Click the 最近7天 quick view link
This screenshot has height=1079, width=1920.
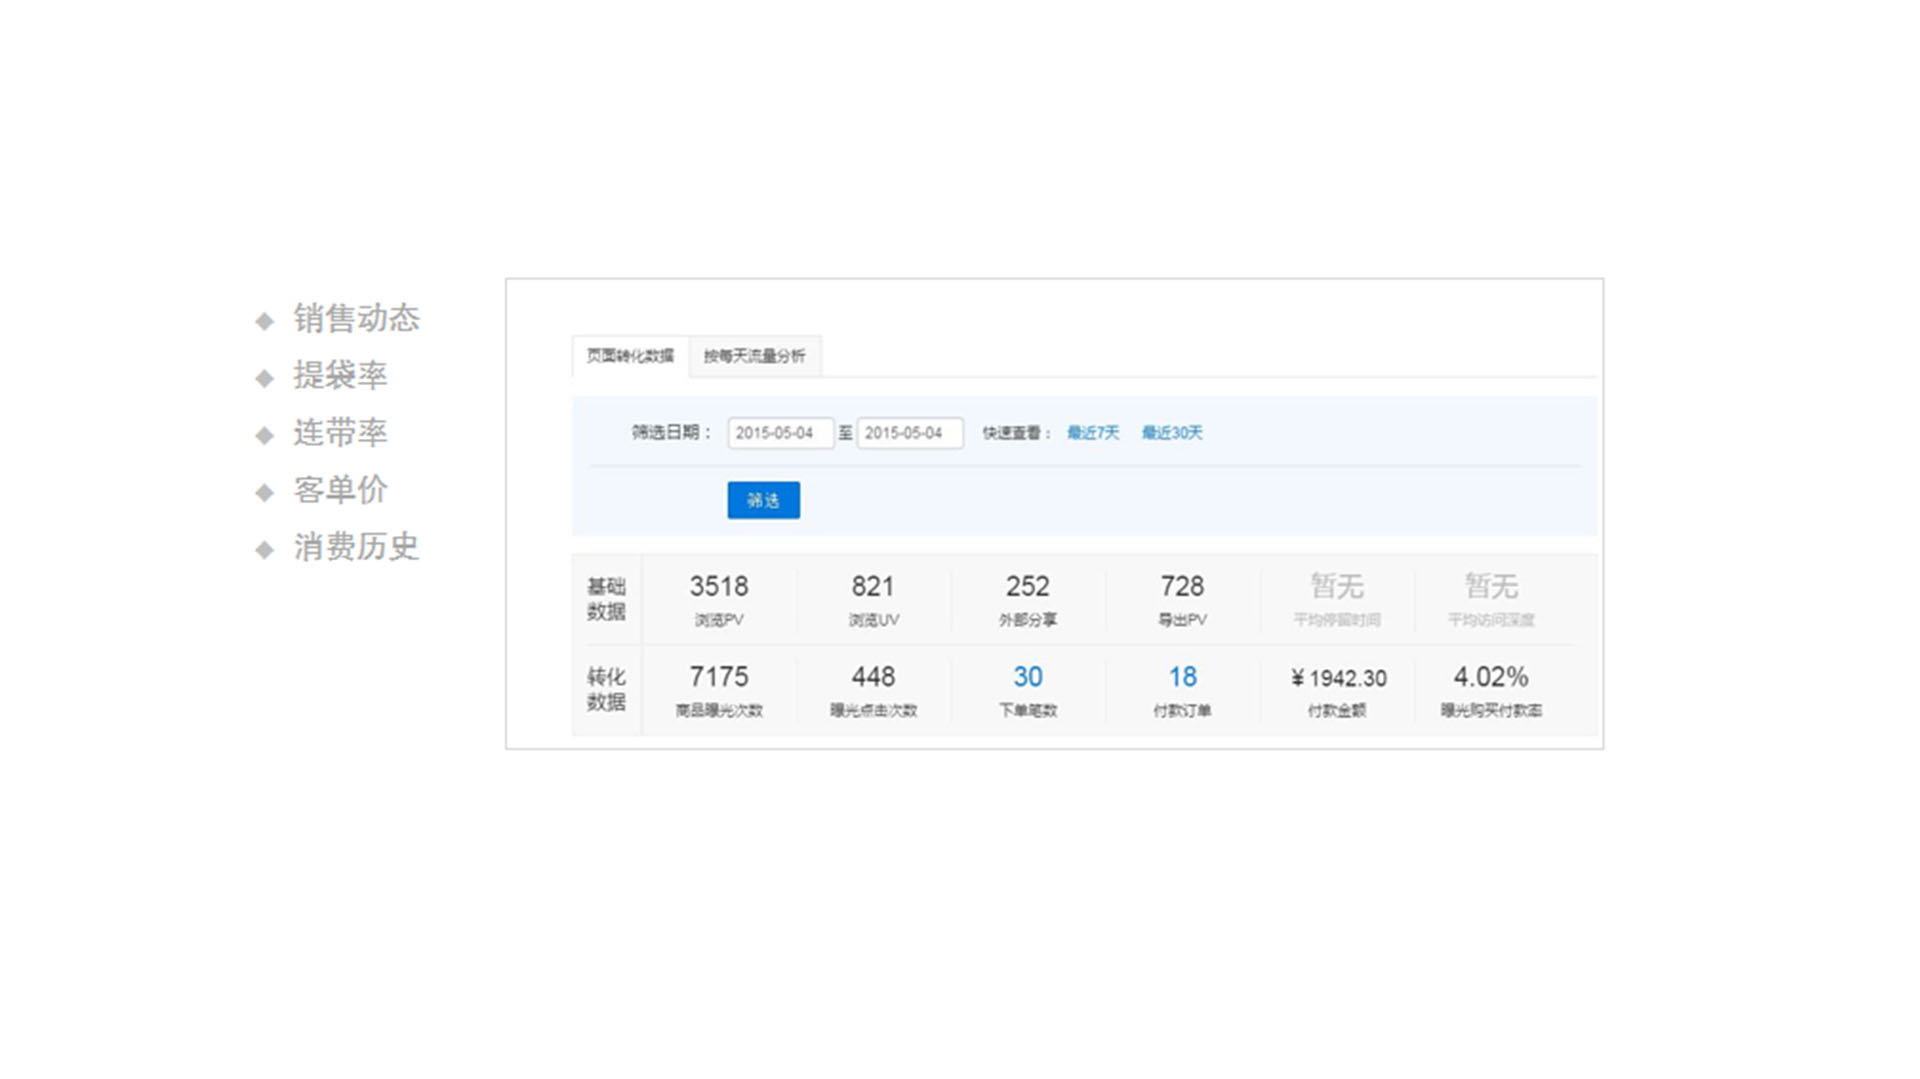coord(1094,433)
